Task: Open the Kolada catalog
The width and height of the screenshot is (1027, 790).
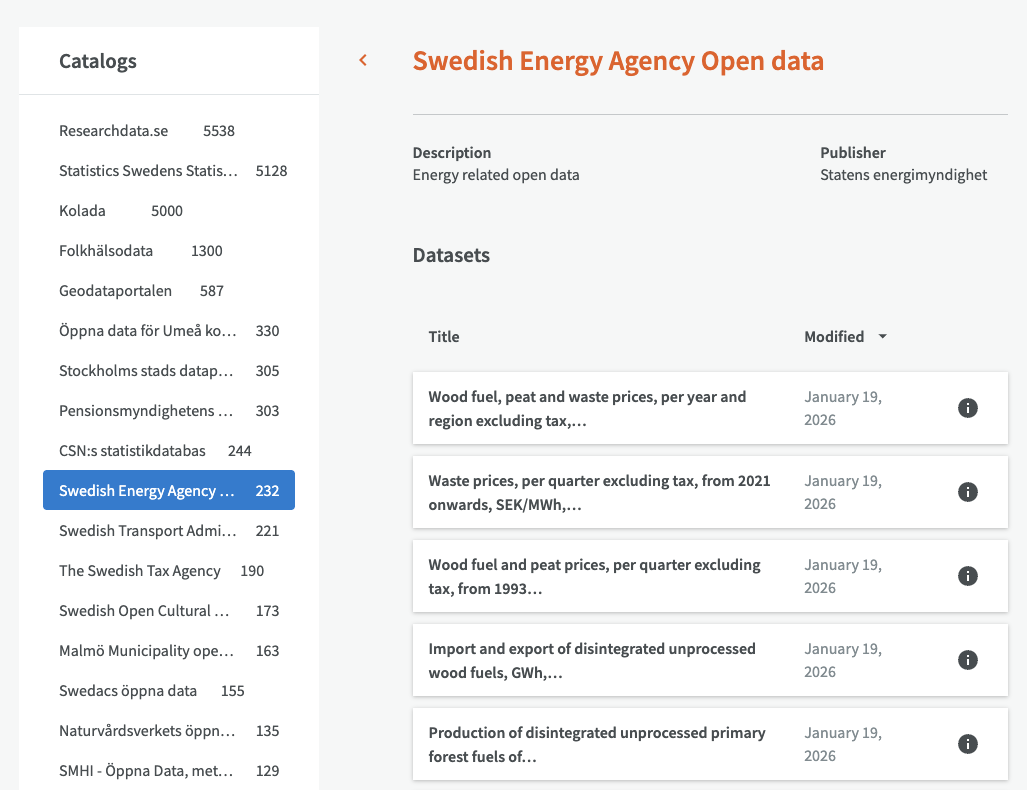Action: click(x=82, y=211)
